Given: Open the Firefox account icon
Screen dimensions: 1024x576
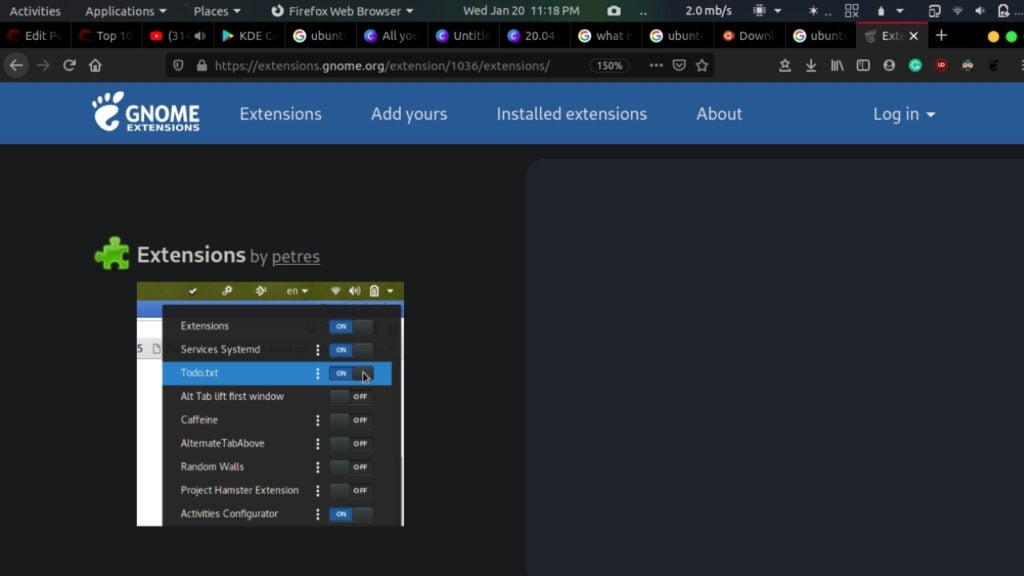Looking at the screenshot, I should (889, 65).
